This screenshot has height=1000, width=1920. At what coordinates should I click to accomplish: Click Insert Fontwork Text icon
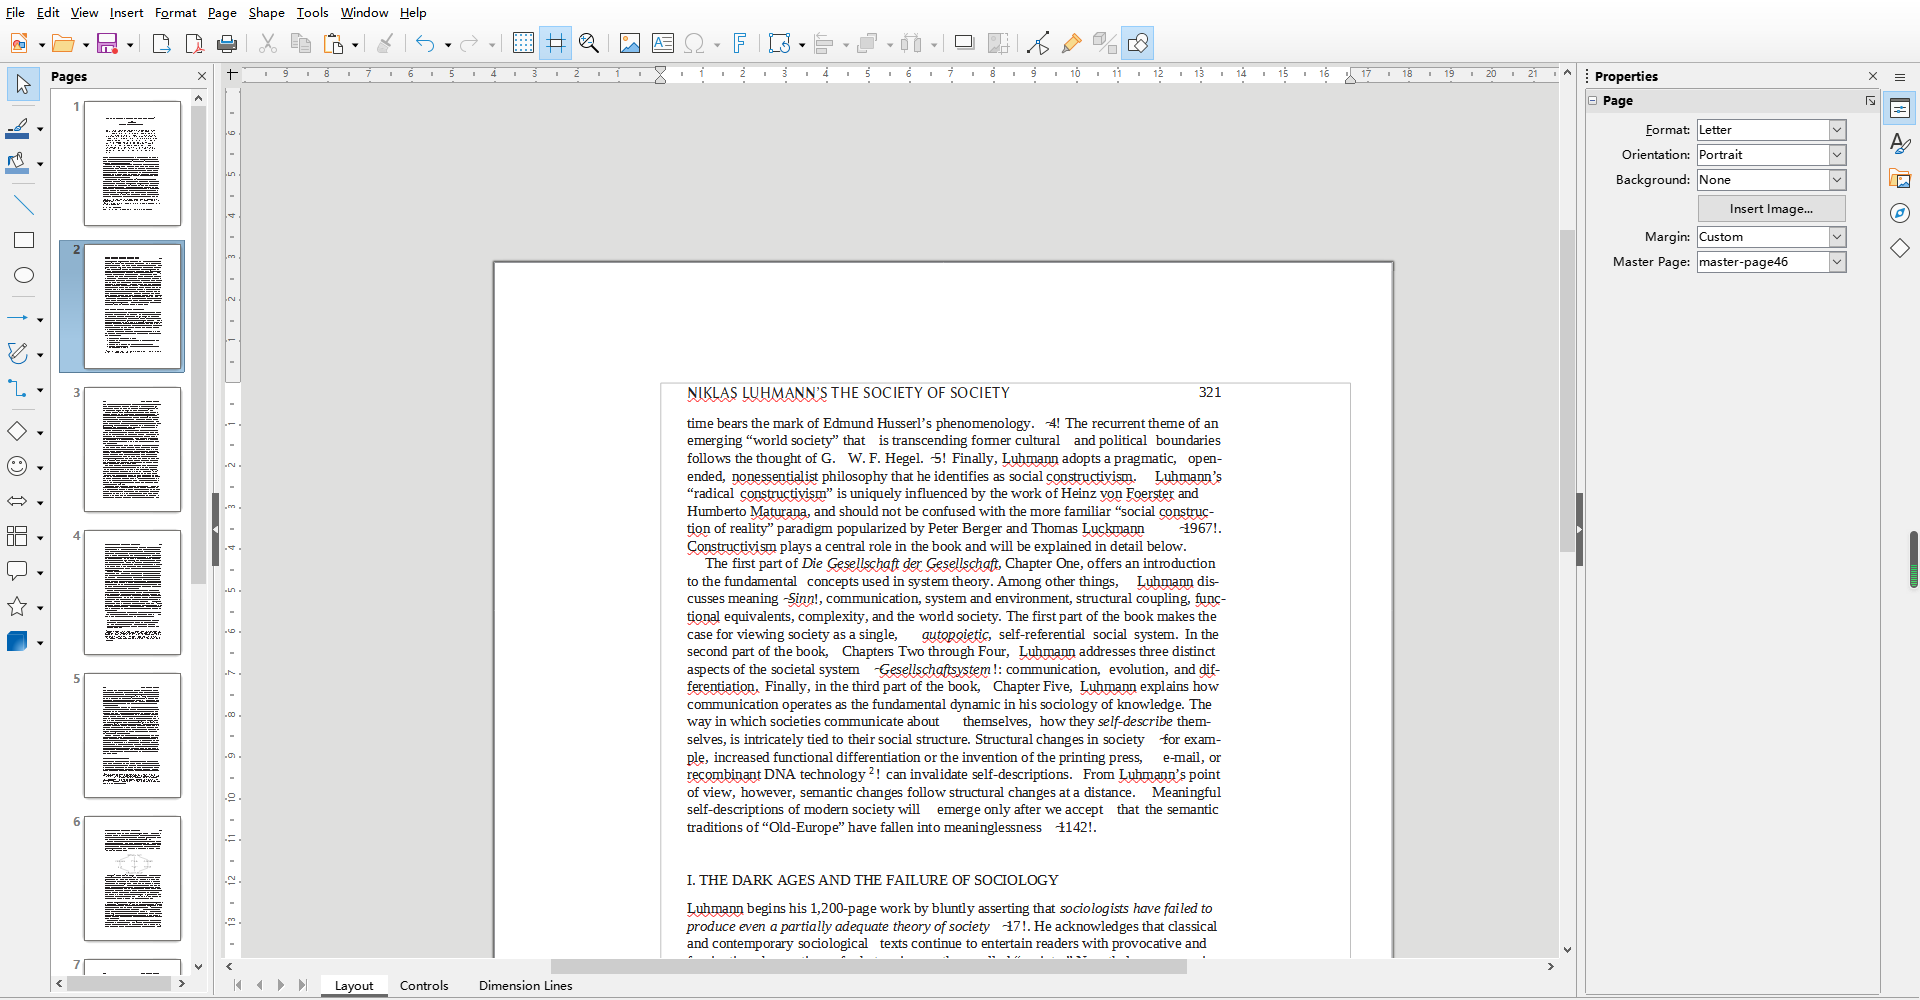click(x=740, y=43)
